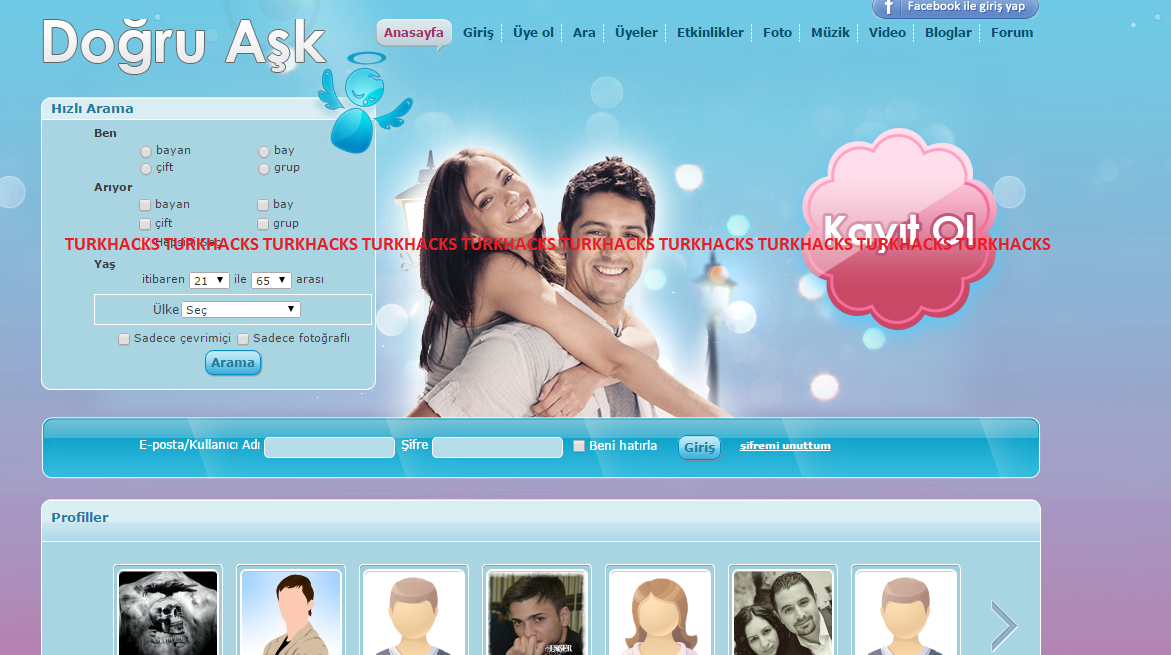
Task: Select the 'bayan' radio under Ben
Action: pyautogui.click(x=146, y=152)
